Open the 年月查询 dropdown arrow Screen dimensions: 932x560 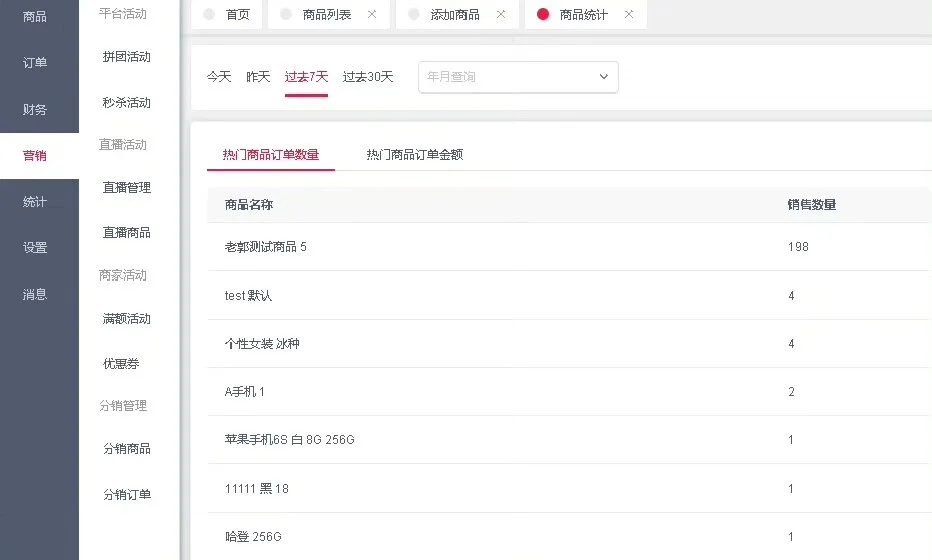pyautogui.click(x=603, y=77)
